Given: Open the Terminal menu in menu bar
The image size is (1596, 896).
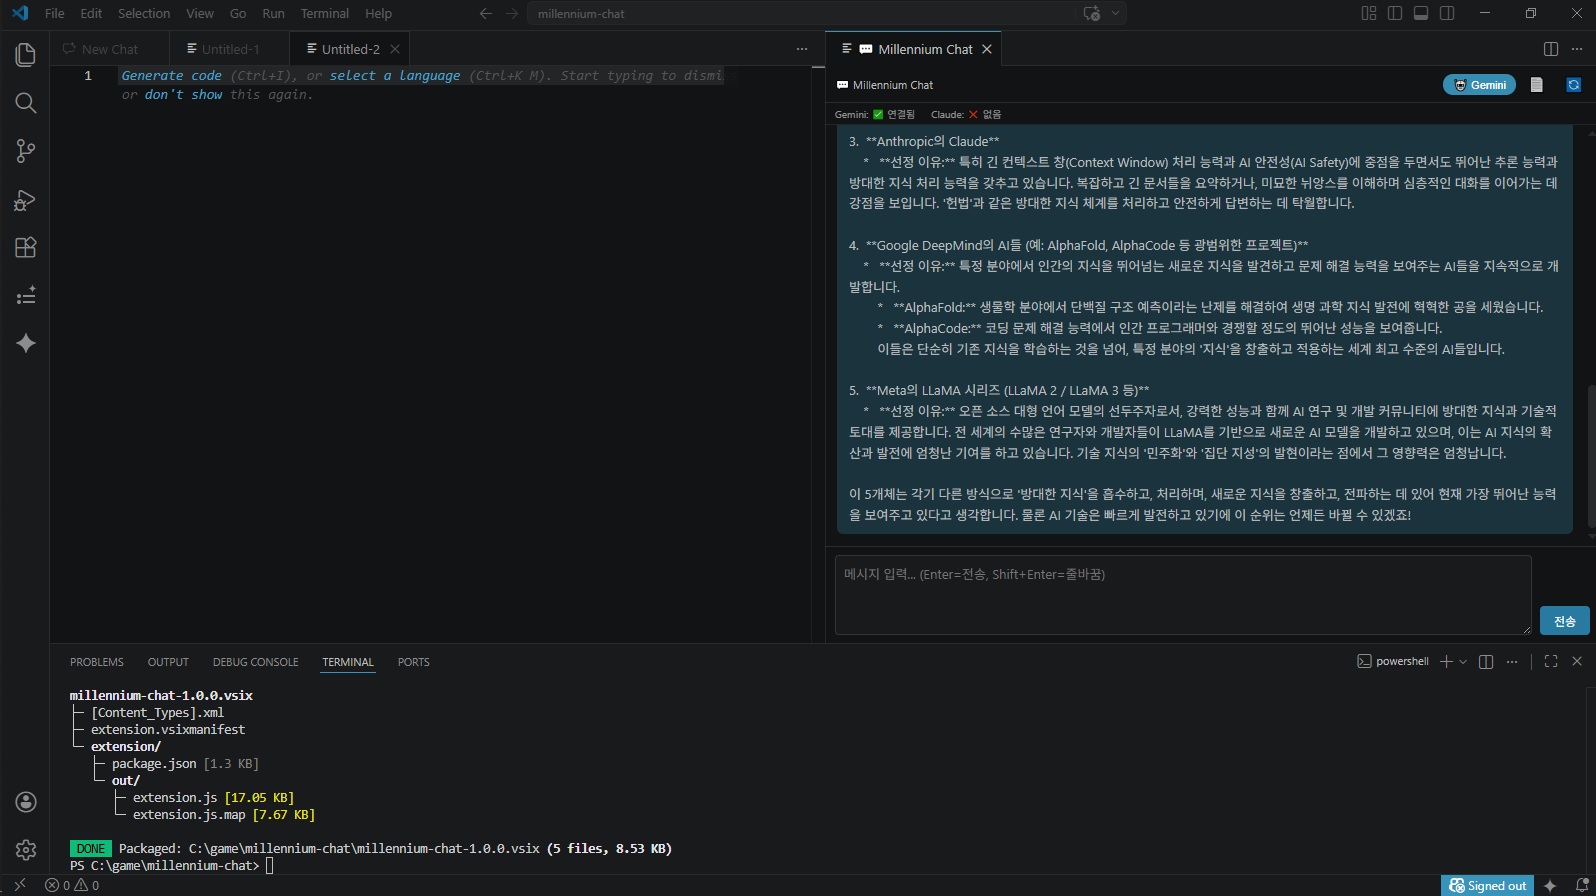Looking at the screenshot, I should coord(324,13).
